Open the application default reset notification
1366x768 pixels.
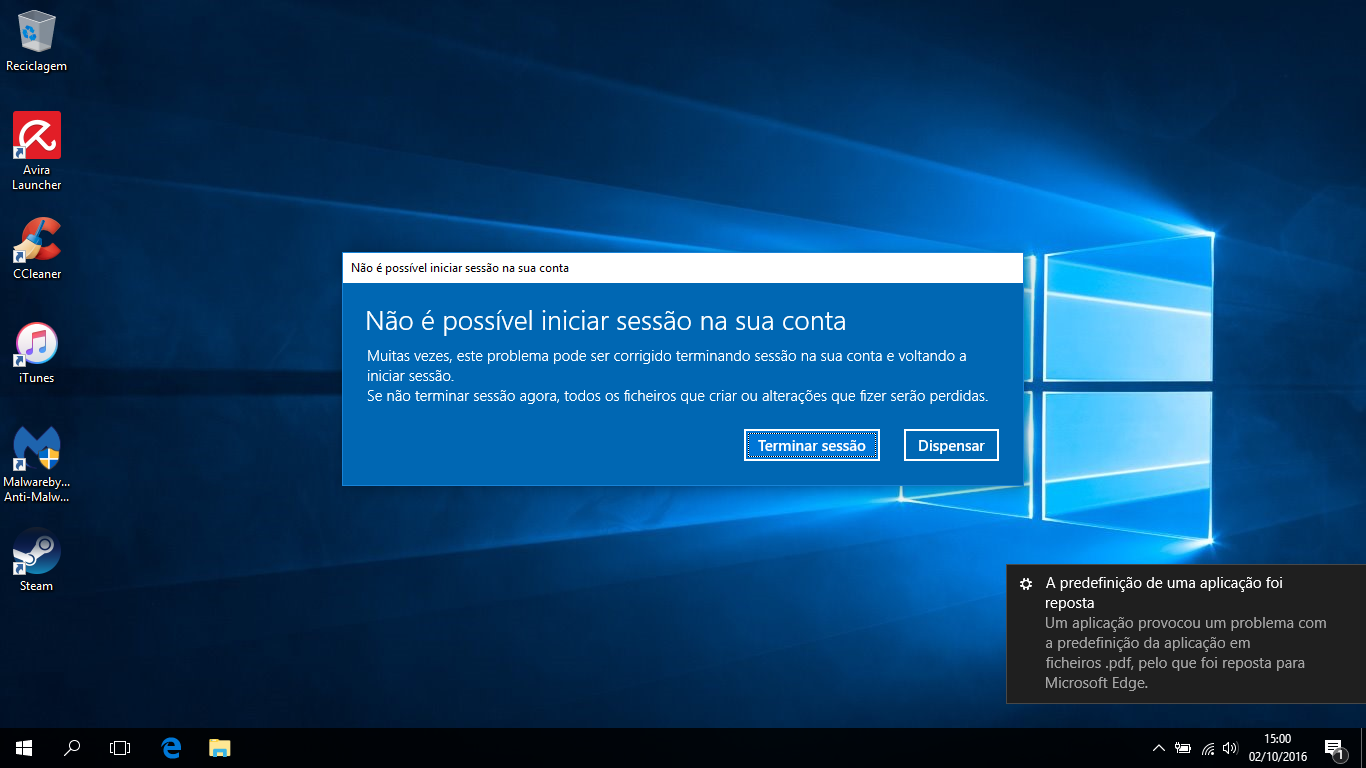click(x=1186, y=633)
